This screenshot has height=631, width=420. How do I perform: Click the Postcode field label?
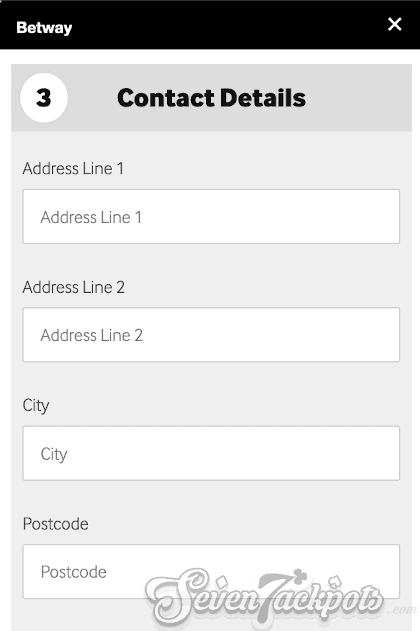pyautogui.click(x=56, y=524)
